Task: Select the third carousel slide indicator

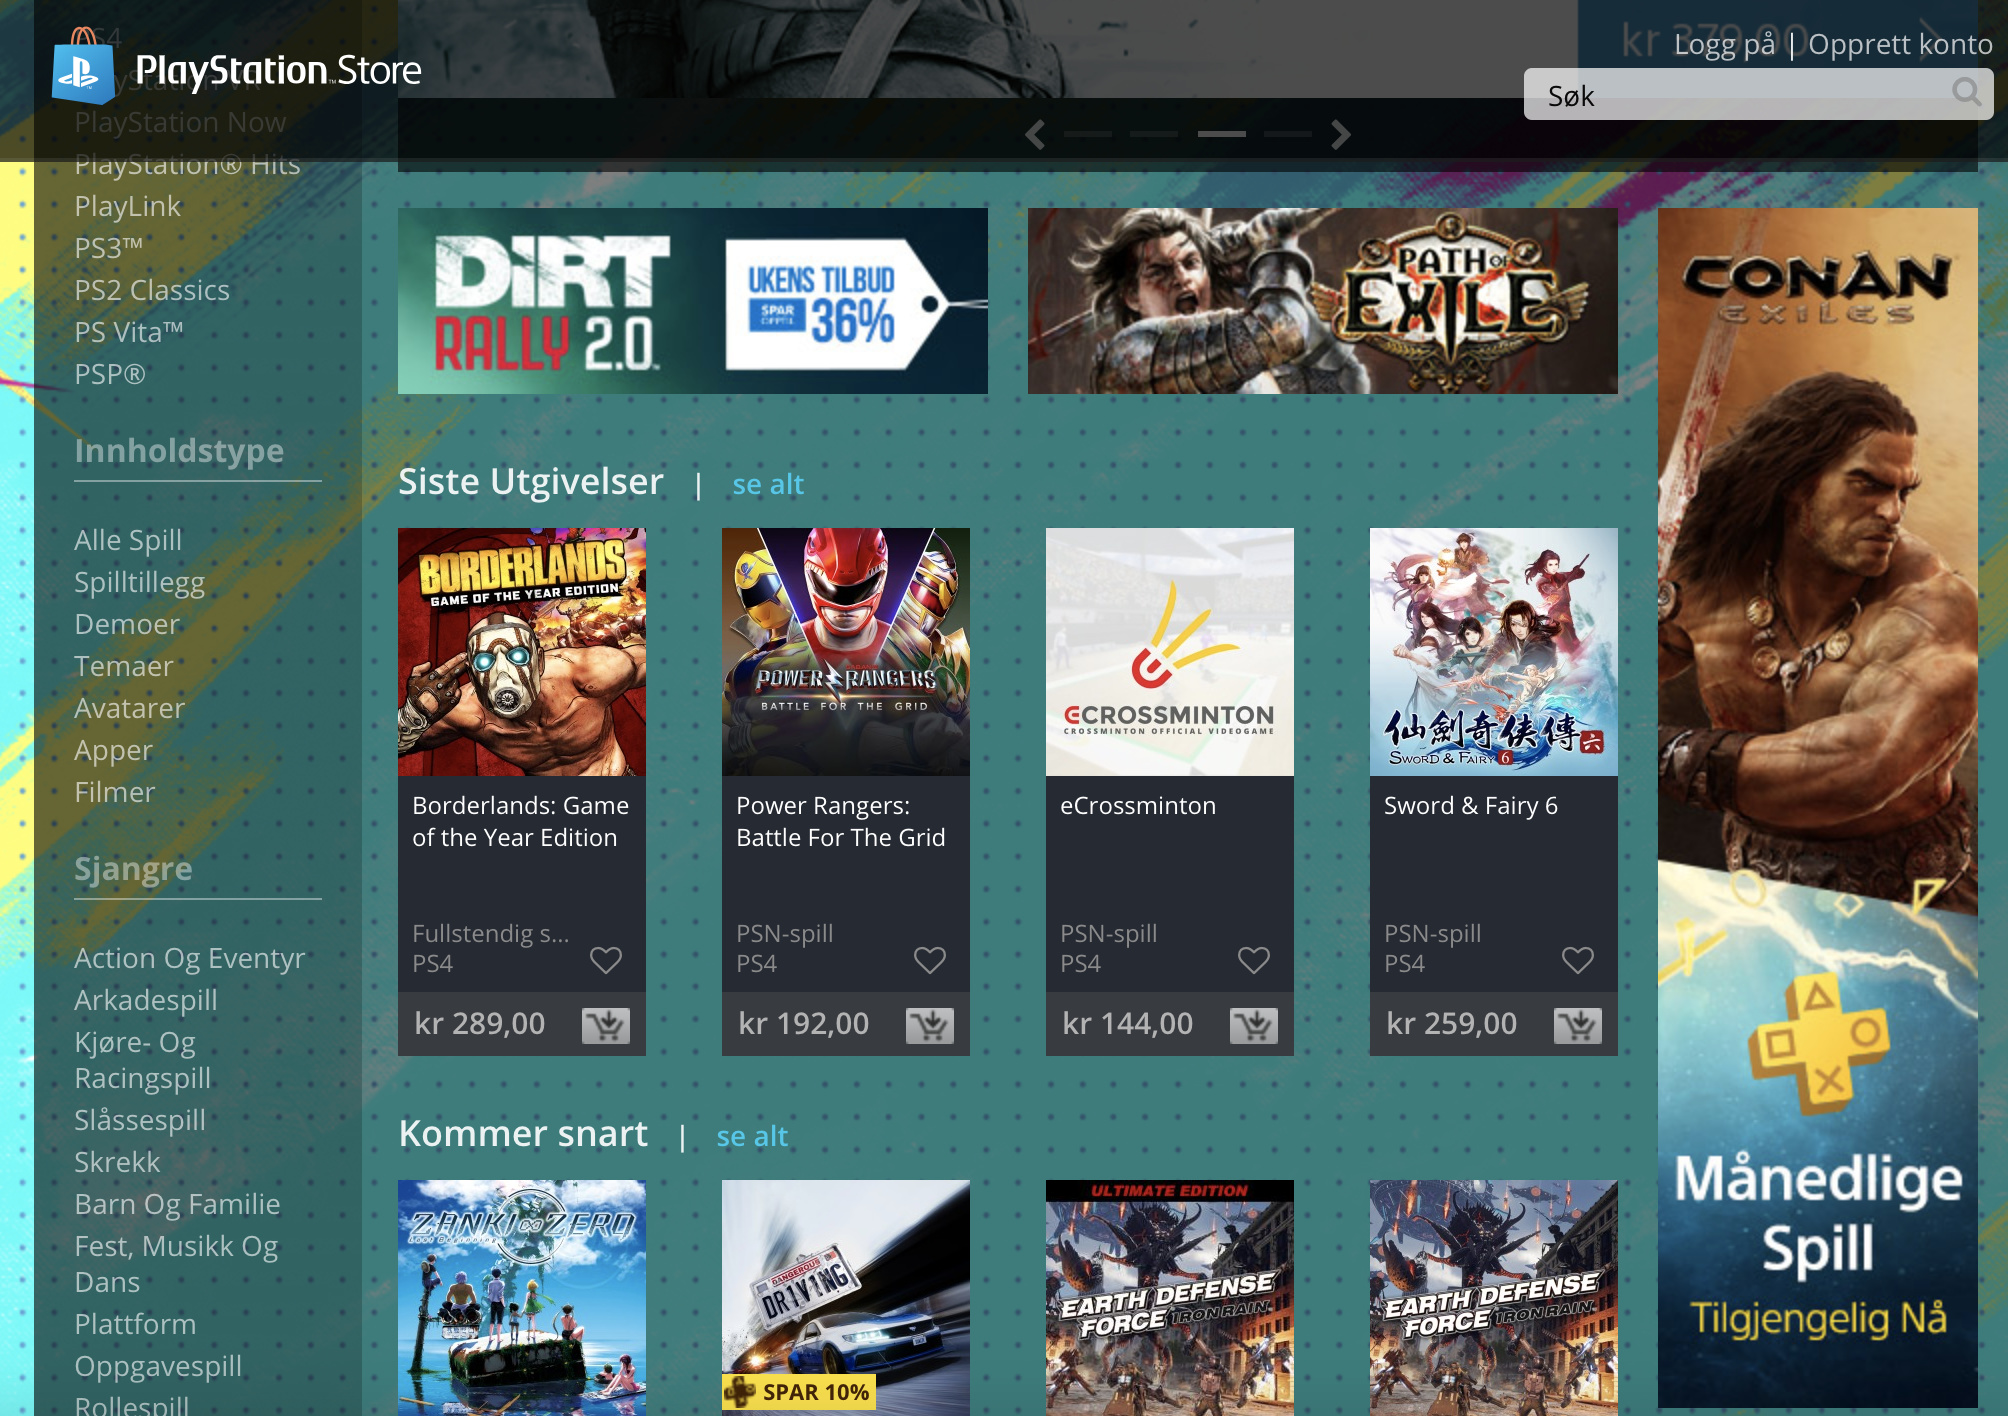Action: (x=1221, y=134)
